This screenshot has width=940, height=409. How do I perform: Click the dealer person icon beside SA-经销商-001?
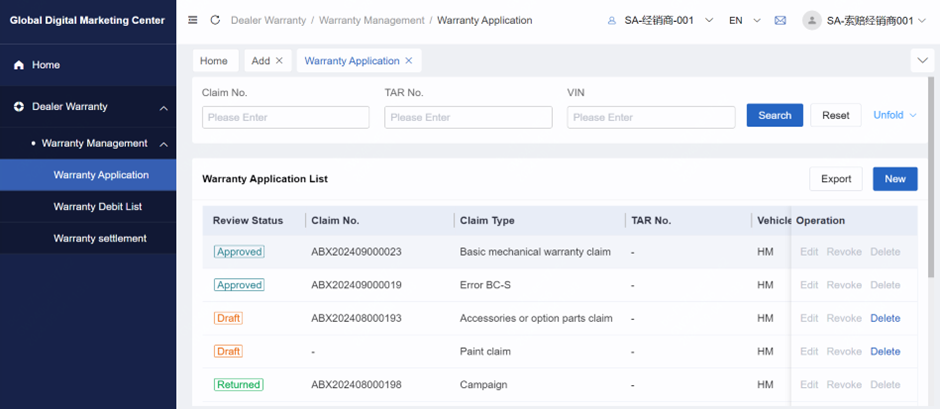coord(611,20)
